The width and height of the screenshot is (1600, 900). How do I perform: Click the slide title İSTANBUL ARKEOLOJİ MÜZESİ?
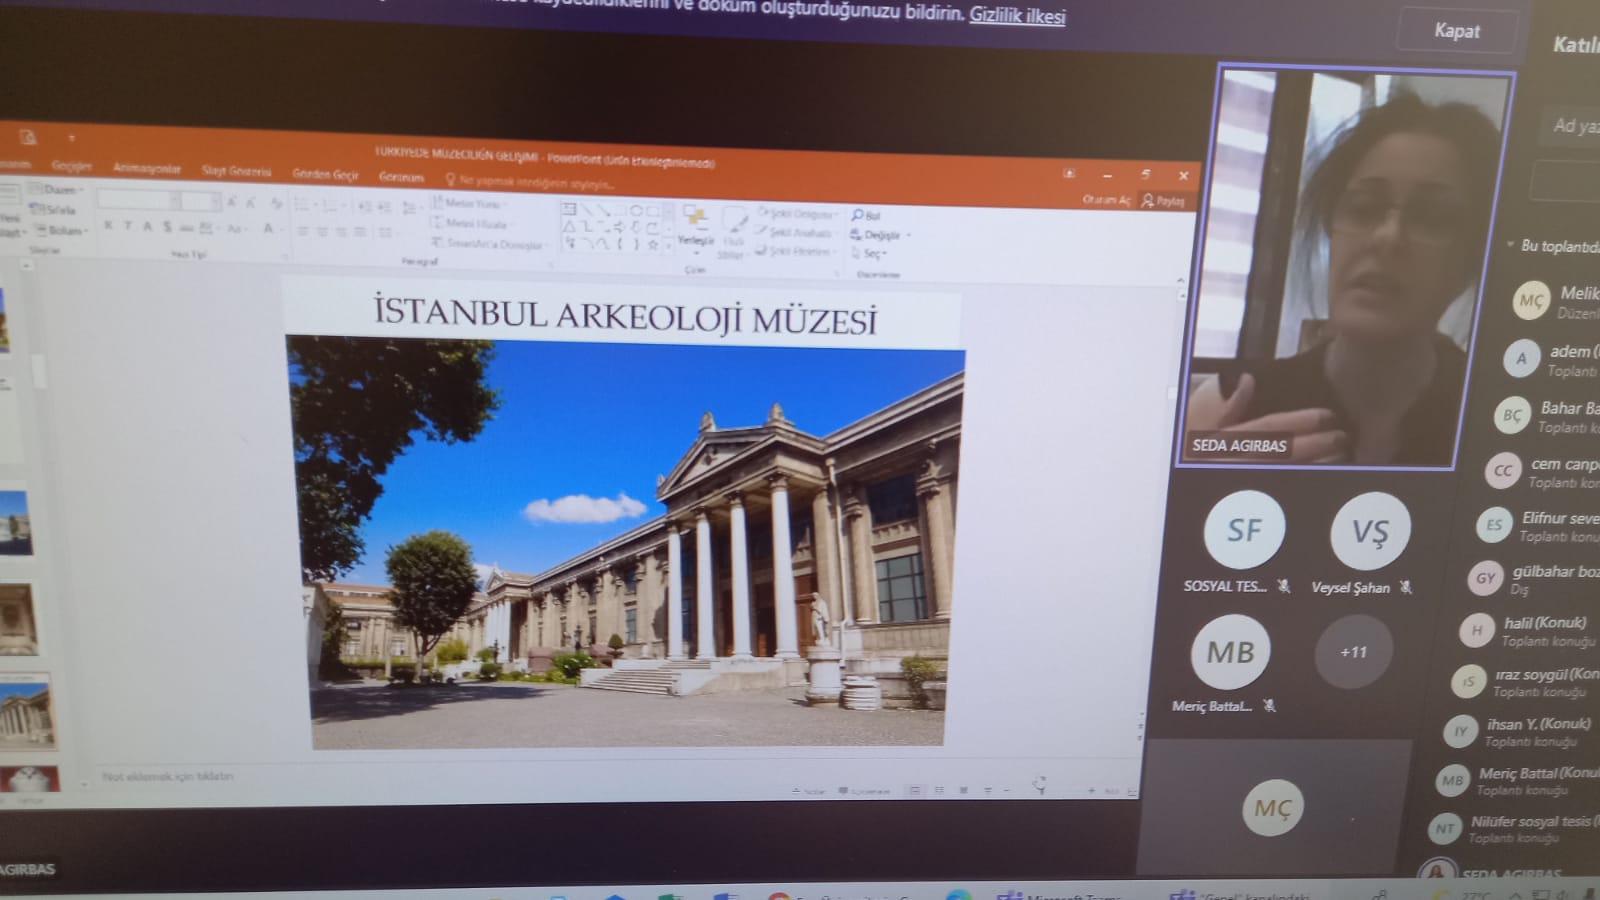[x=625, y=315]
